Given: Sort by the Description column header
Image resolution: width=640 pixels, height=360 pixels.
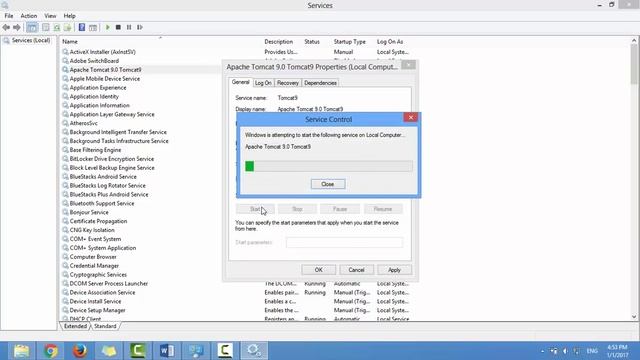Looking at the screenshot, I should (x=278, y=42).
